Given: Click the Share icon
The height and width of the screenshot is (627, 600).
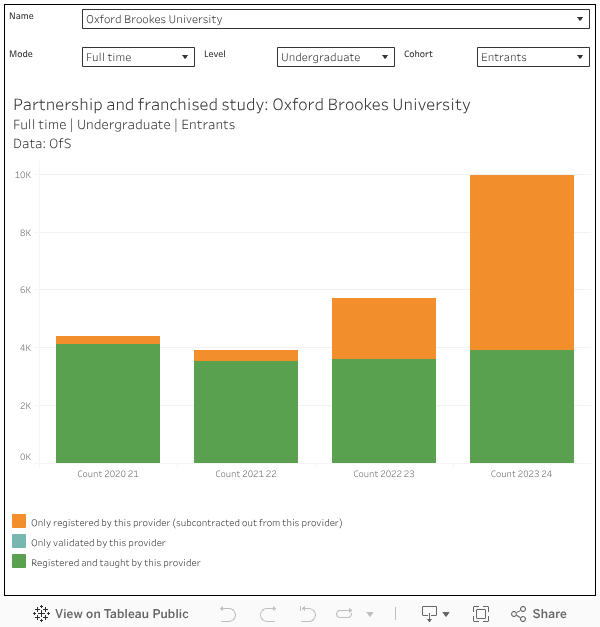Looking at the screenshot, I should tap(539, 614).
